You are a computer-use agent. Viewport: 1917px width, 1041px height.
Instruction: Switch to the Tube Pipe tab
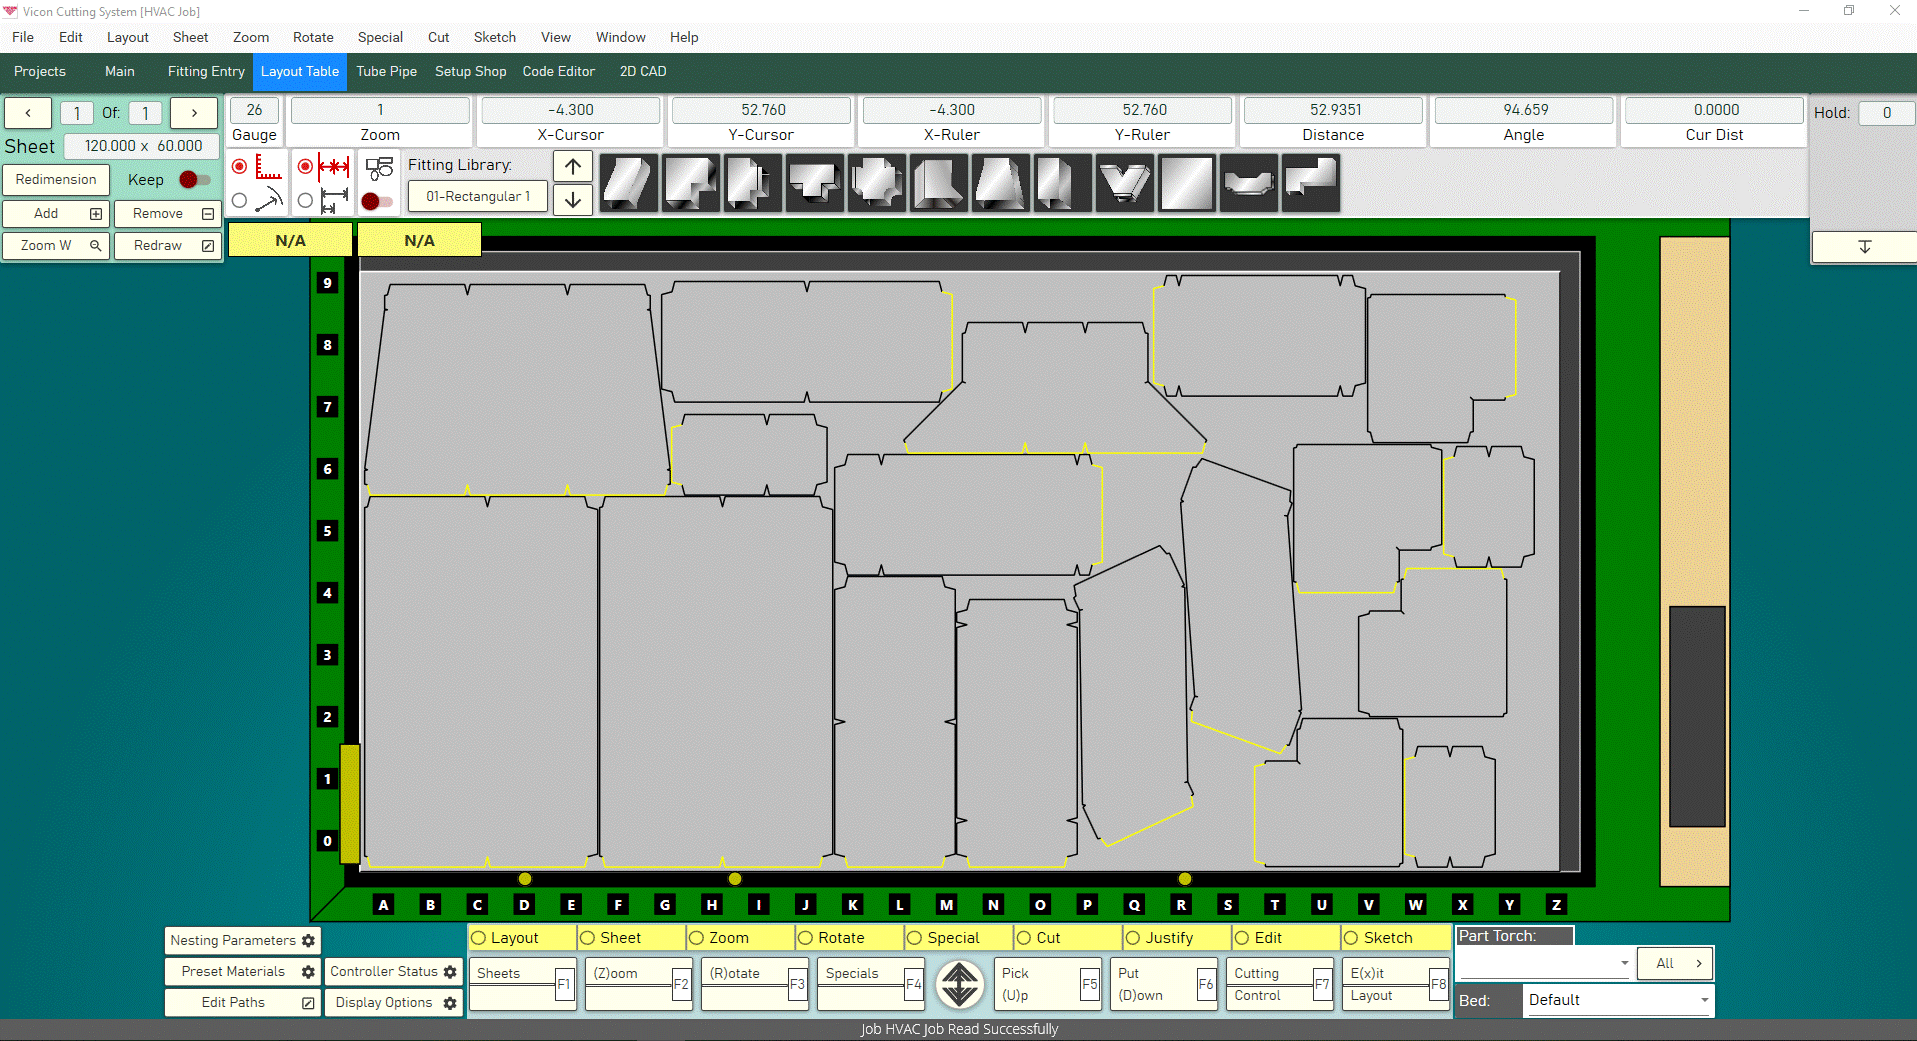386,71
